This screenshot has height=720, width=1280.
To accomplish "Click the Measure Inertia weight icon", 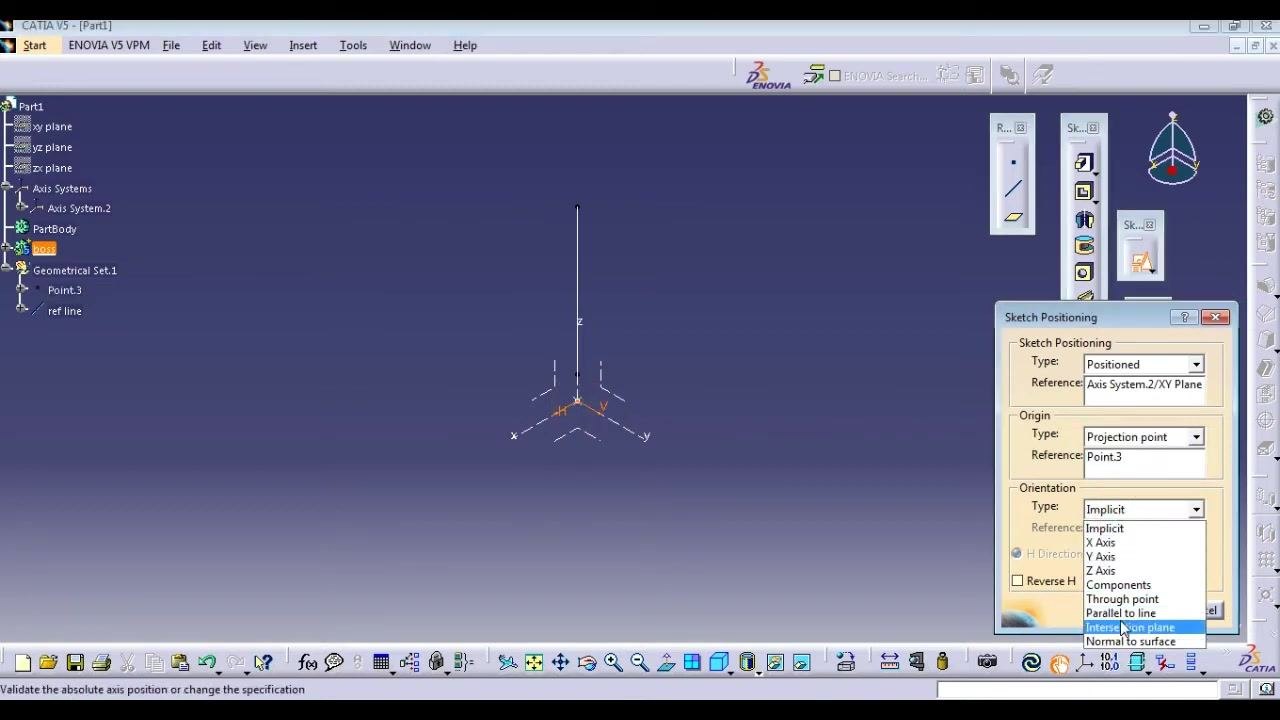I will click(x=942, y=662).
